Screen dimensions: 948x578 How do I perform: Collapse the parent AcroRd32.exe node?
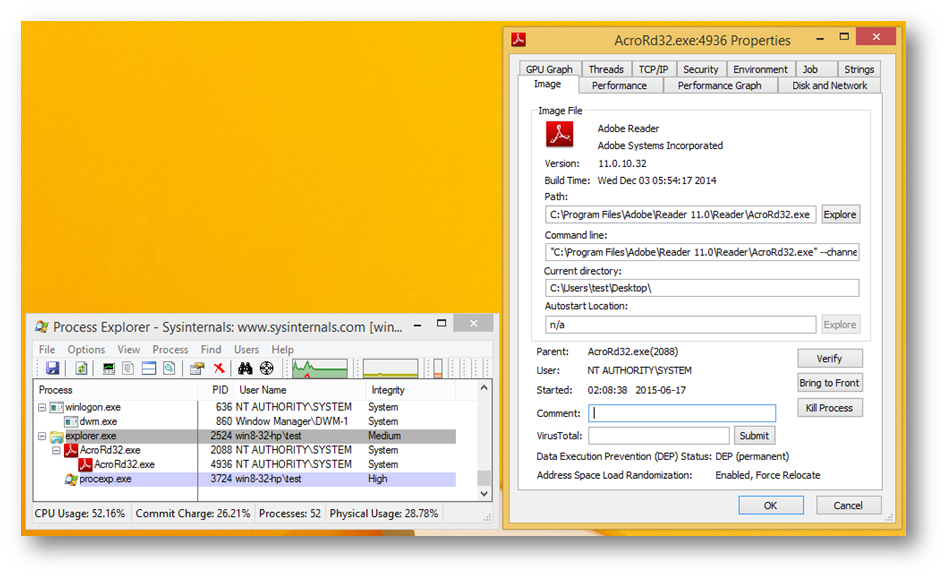[x=56, y=451]
